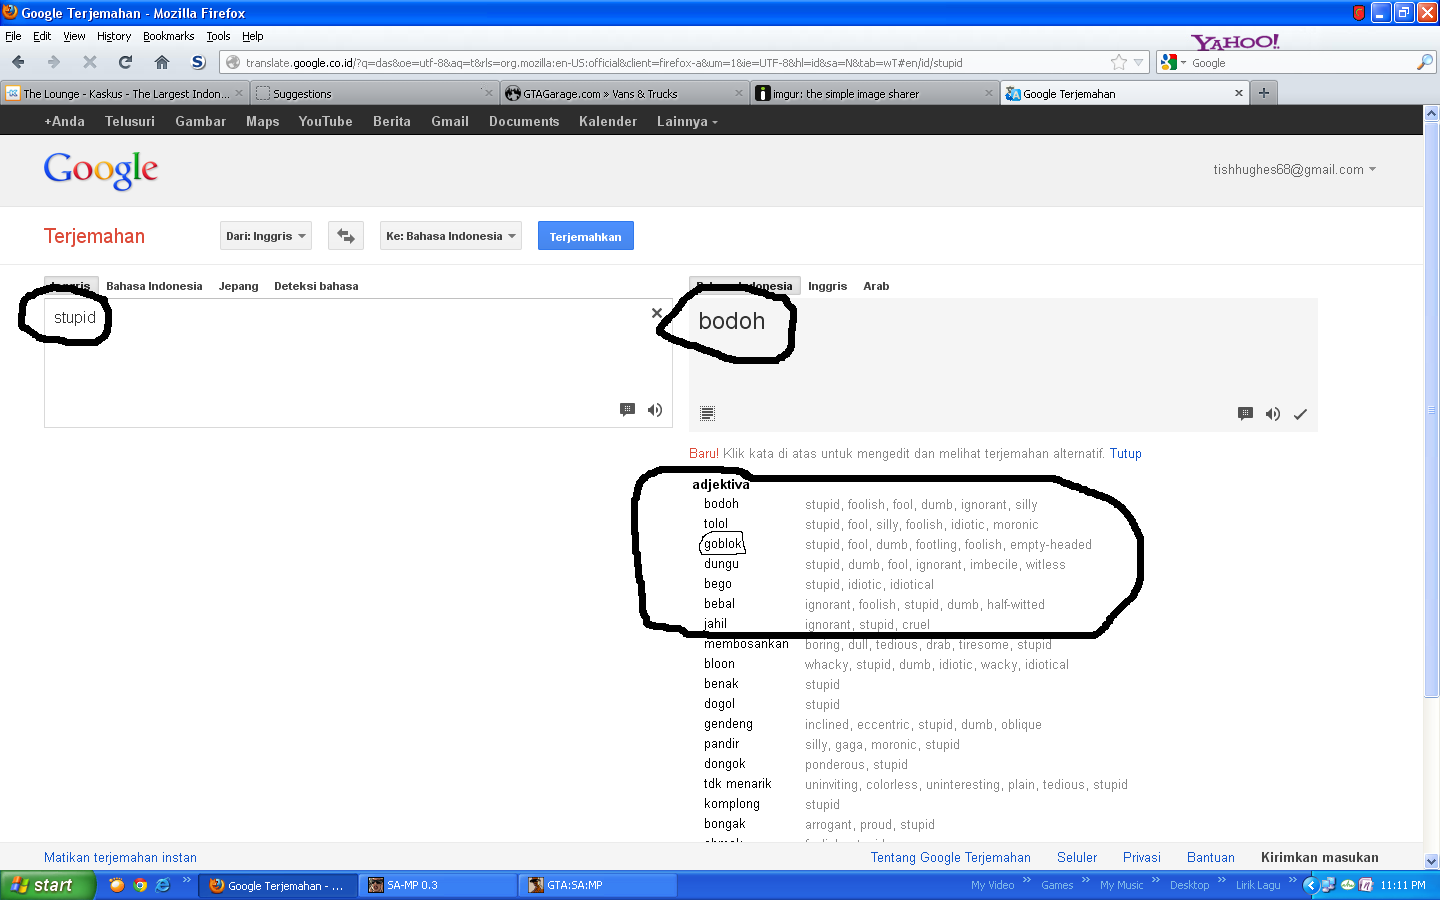1440x900 pixels.
Task: Select Inggris as target language
Action: click(x=827, y=286)
